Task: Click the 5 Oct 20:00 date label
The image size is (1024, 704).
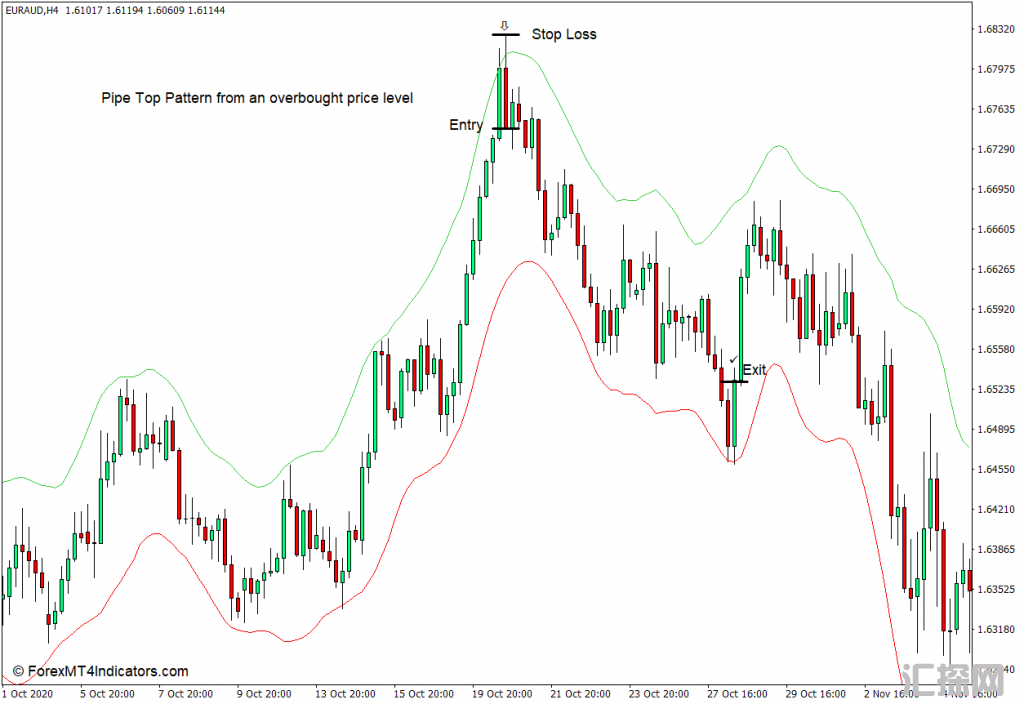Action: (x=107, y=694)
